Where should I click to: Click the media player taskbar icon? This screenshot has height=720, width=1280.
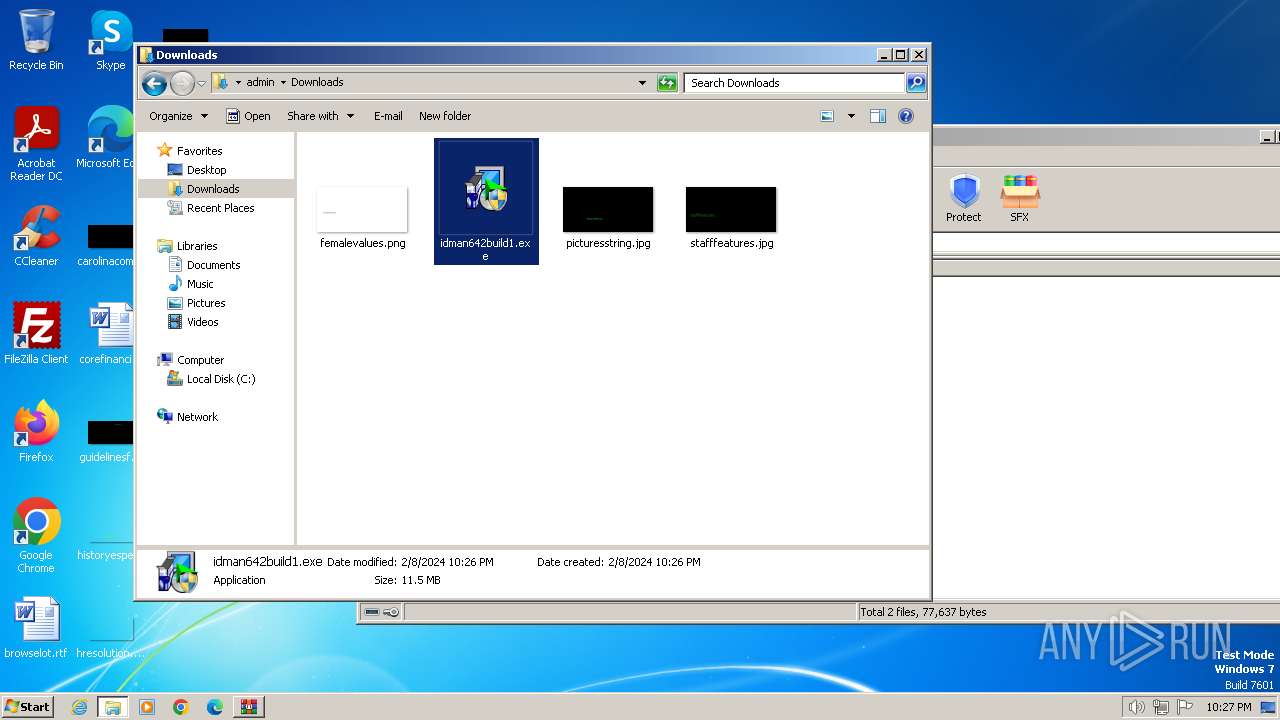147,707
